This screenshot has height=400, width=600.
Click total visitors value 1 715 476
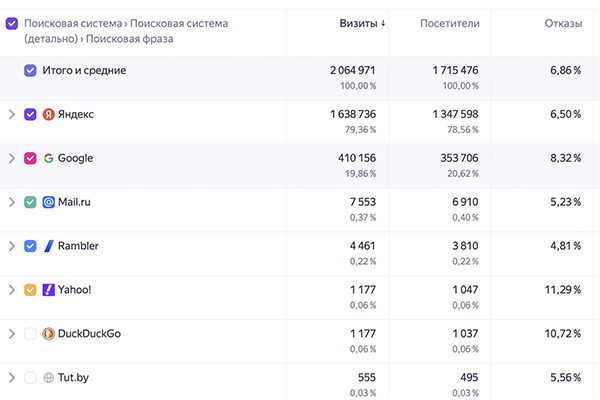tap(455, 70)
